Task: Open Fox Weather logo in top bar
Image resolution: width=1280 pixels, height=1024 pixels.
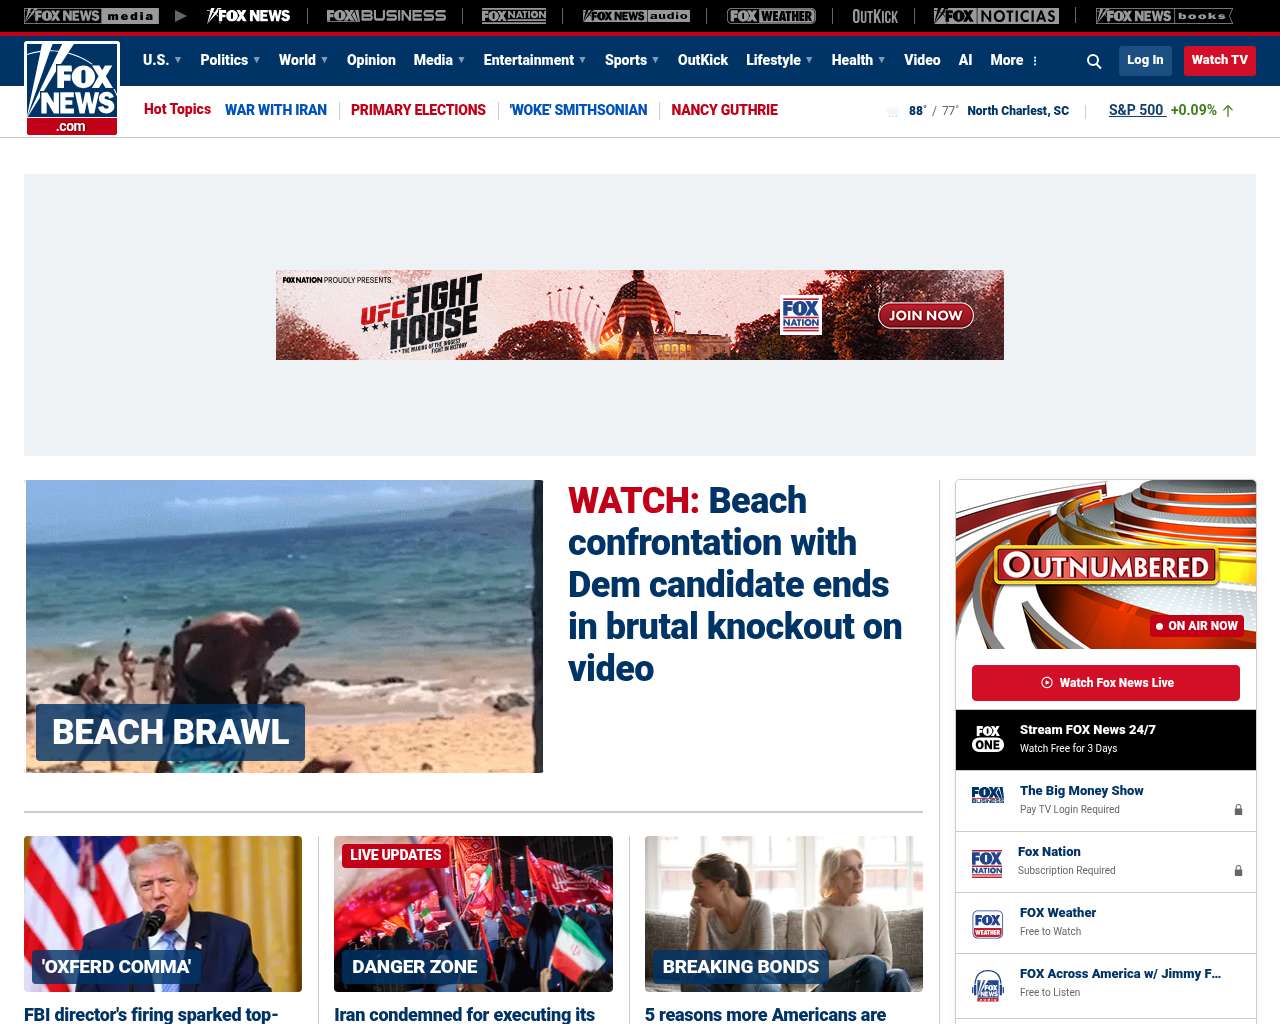Action: coord(771,16)
